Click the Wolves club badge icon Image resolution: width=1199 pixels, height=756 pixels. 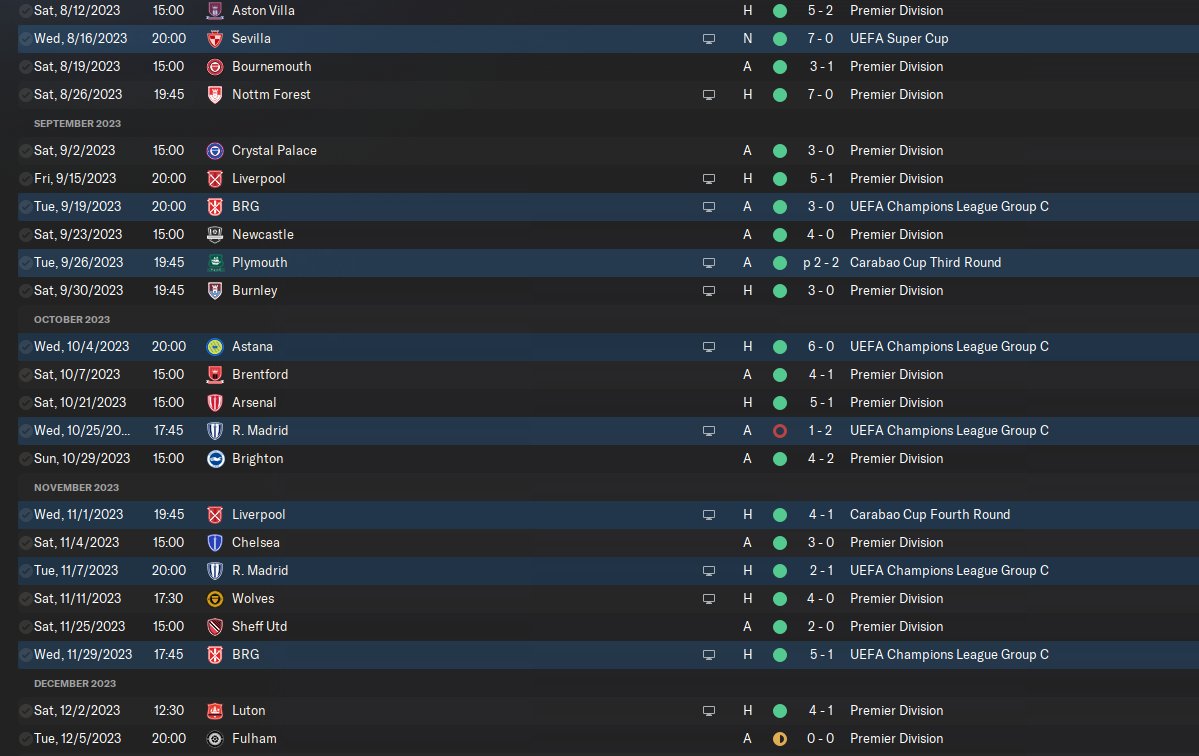(214, 599)
